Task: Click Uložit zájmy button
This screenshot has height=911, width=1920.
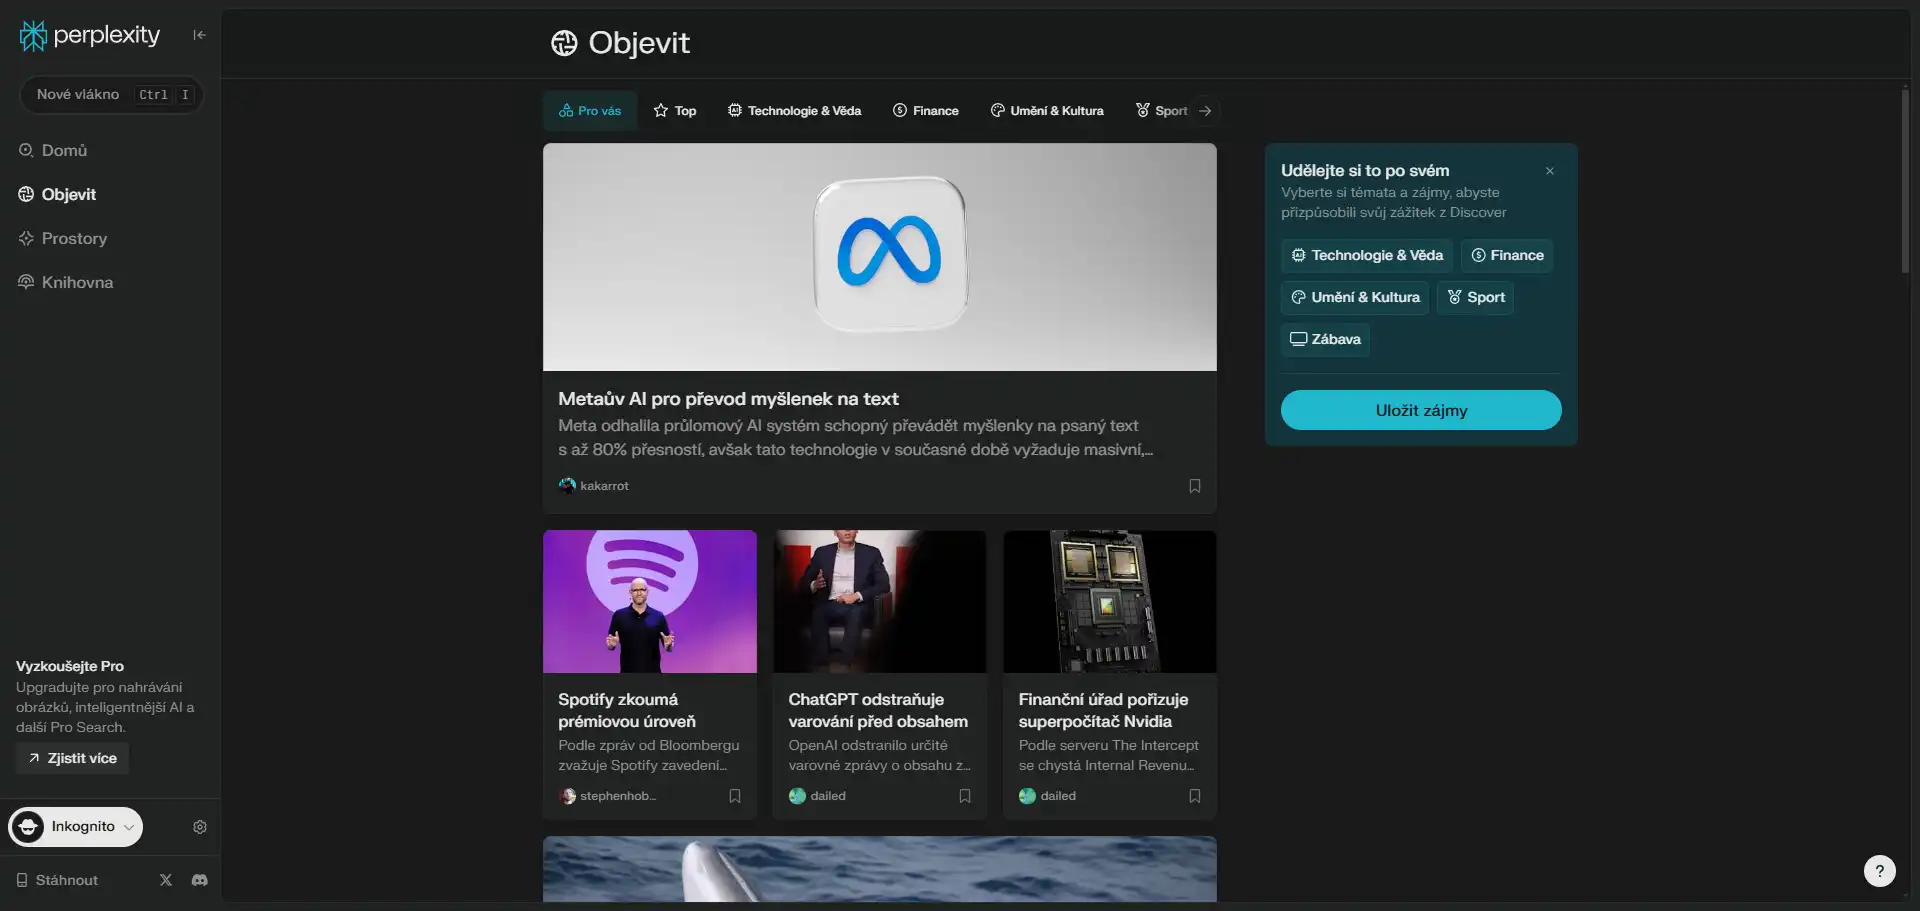Action: [1421, 410]
